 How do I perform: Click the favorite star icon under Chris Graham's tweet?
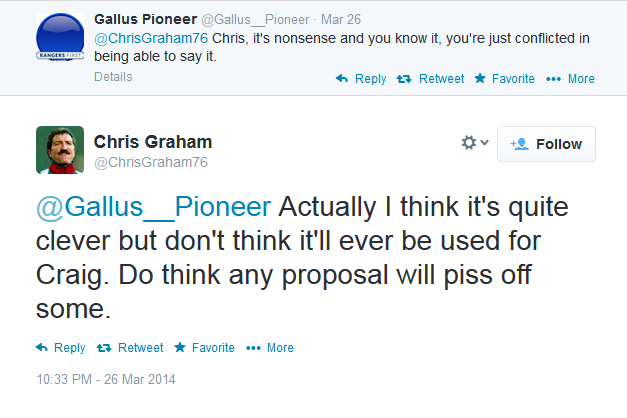coord(180,347)
